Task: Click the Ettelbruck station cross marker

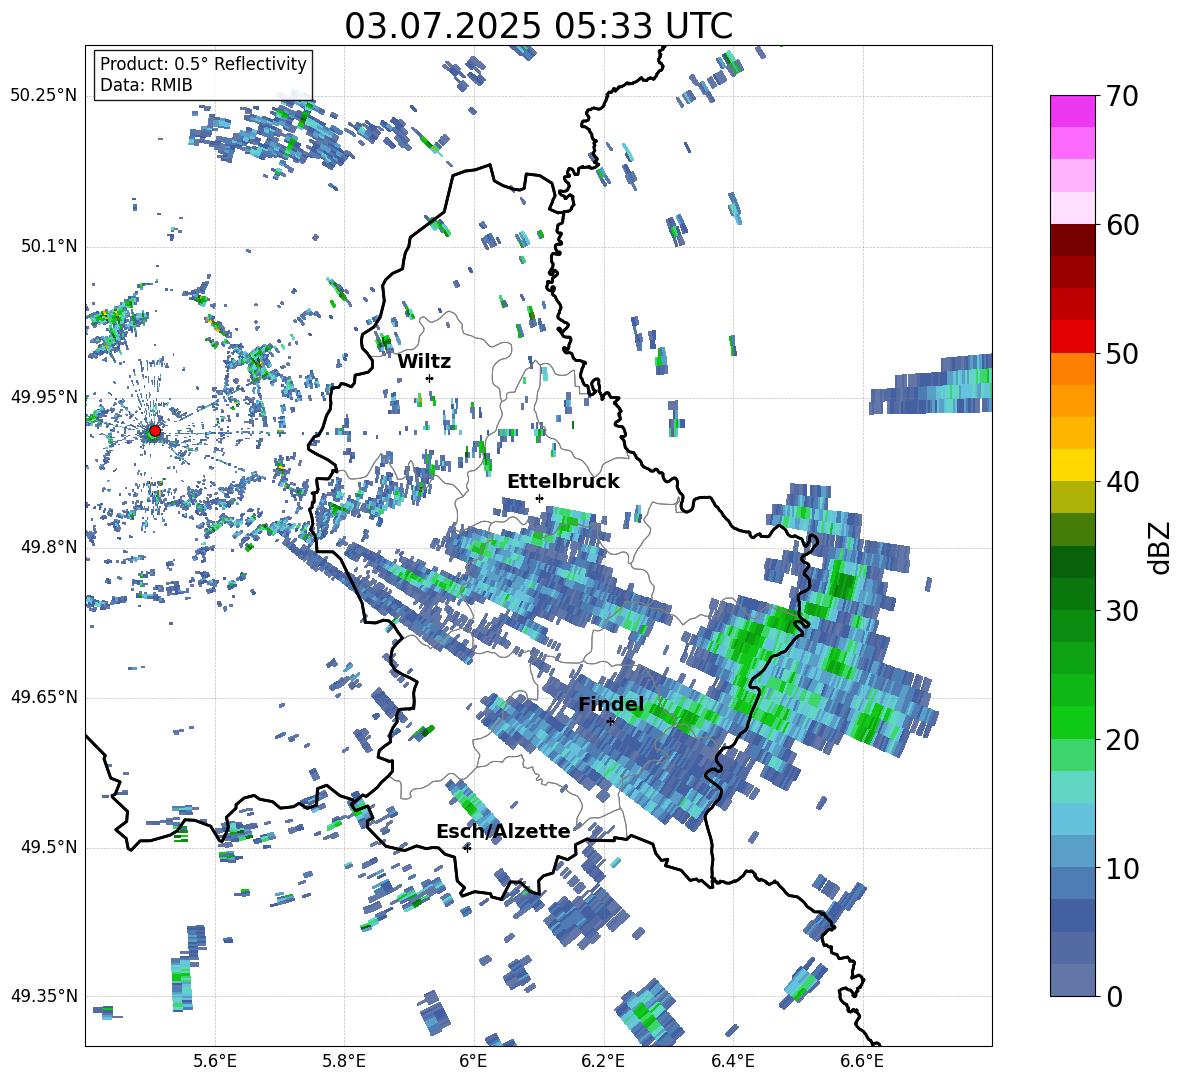Action: [539, 498]
